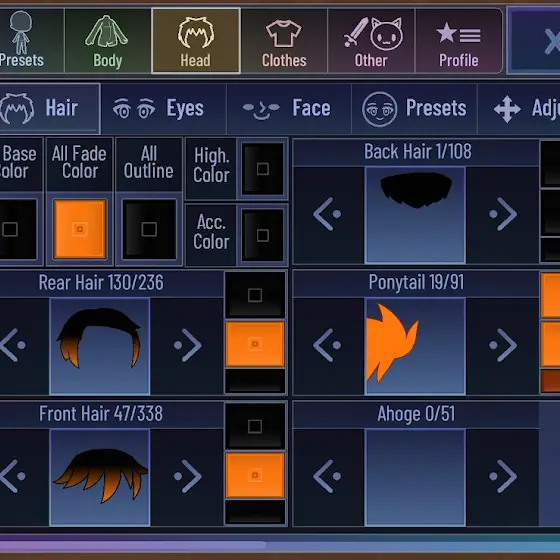Switch to the Face sub-tab

(x=289, y=108)
